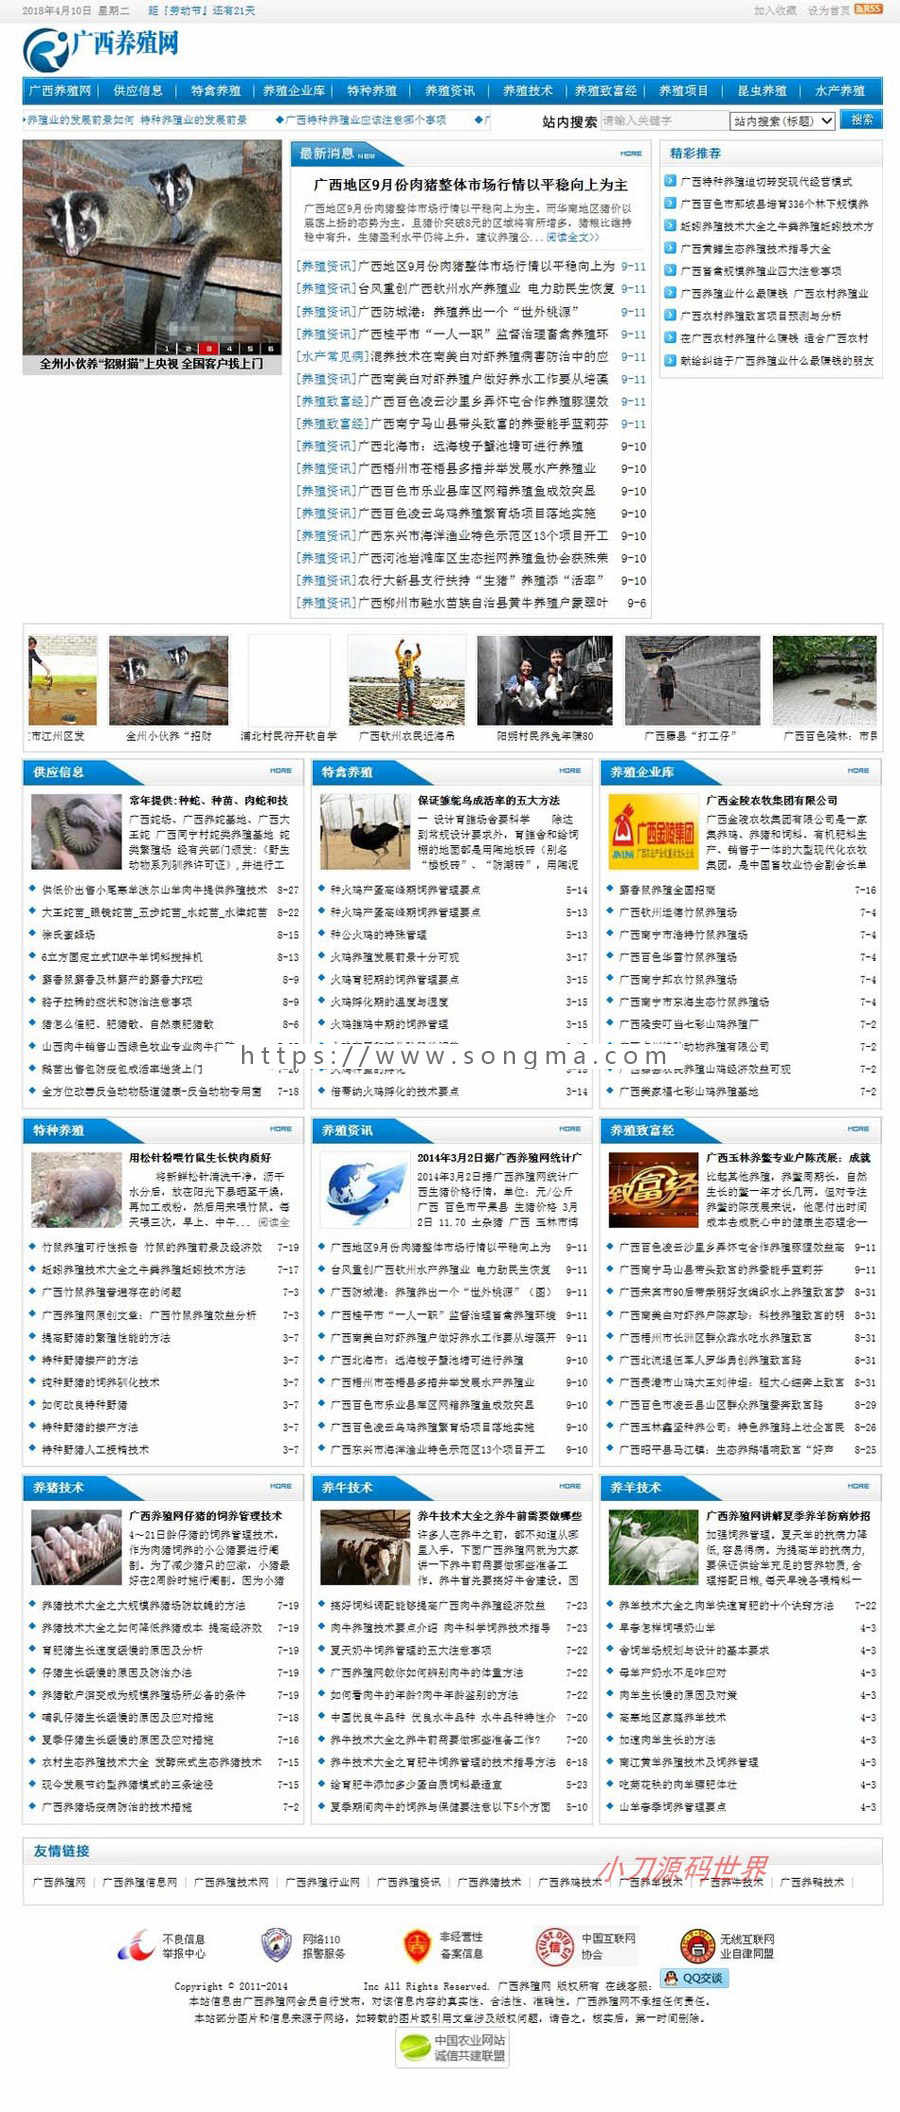Open MORE in 最新消息 header
Viewport: 900px width, 2112px height.
[631, 153]
